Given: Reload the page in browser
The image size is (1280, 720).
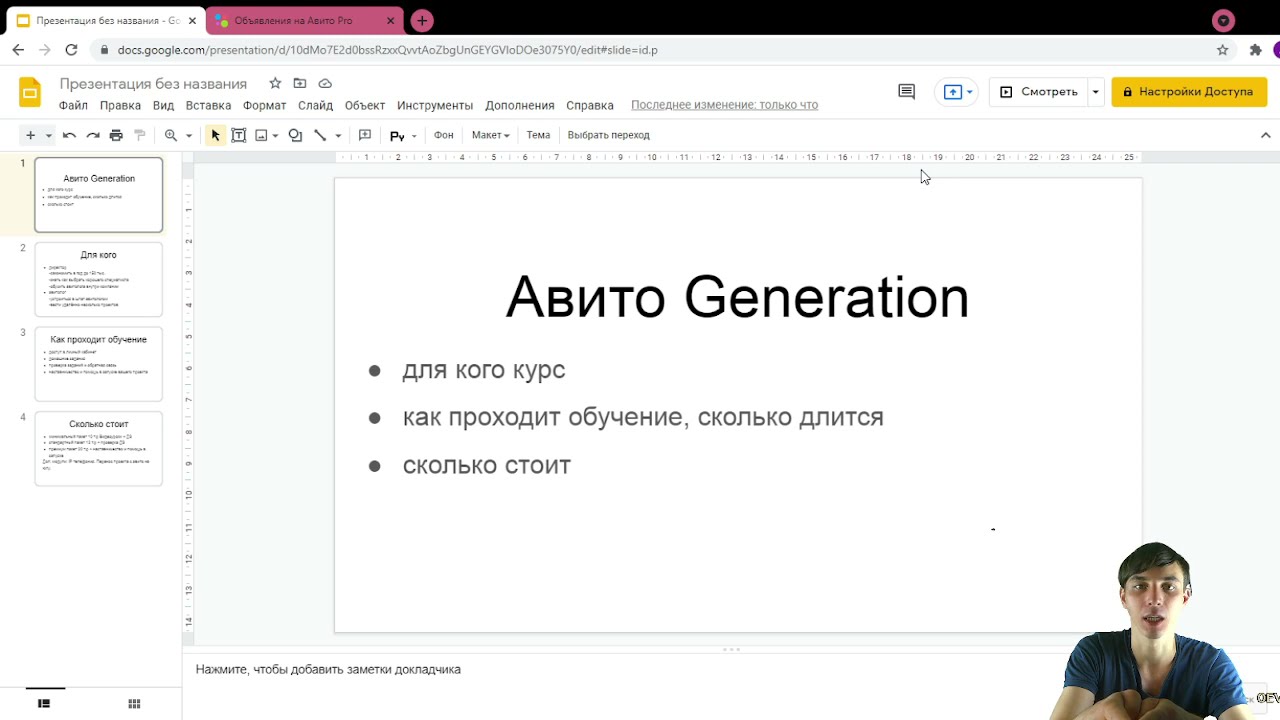Looking at the screenshot, I should pos(71,50).
